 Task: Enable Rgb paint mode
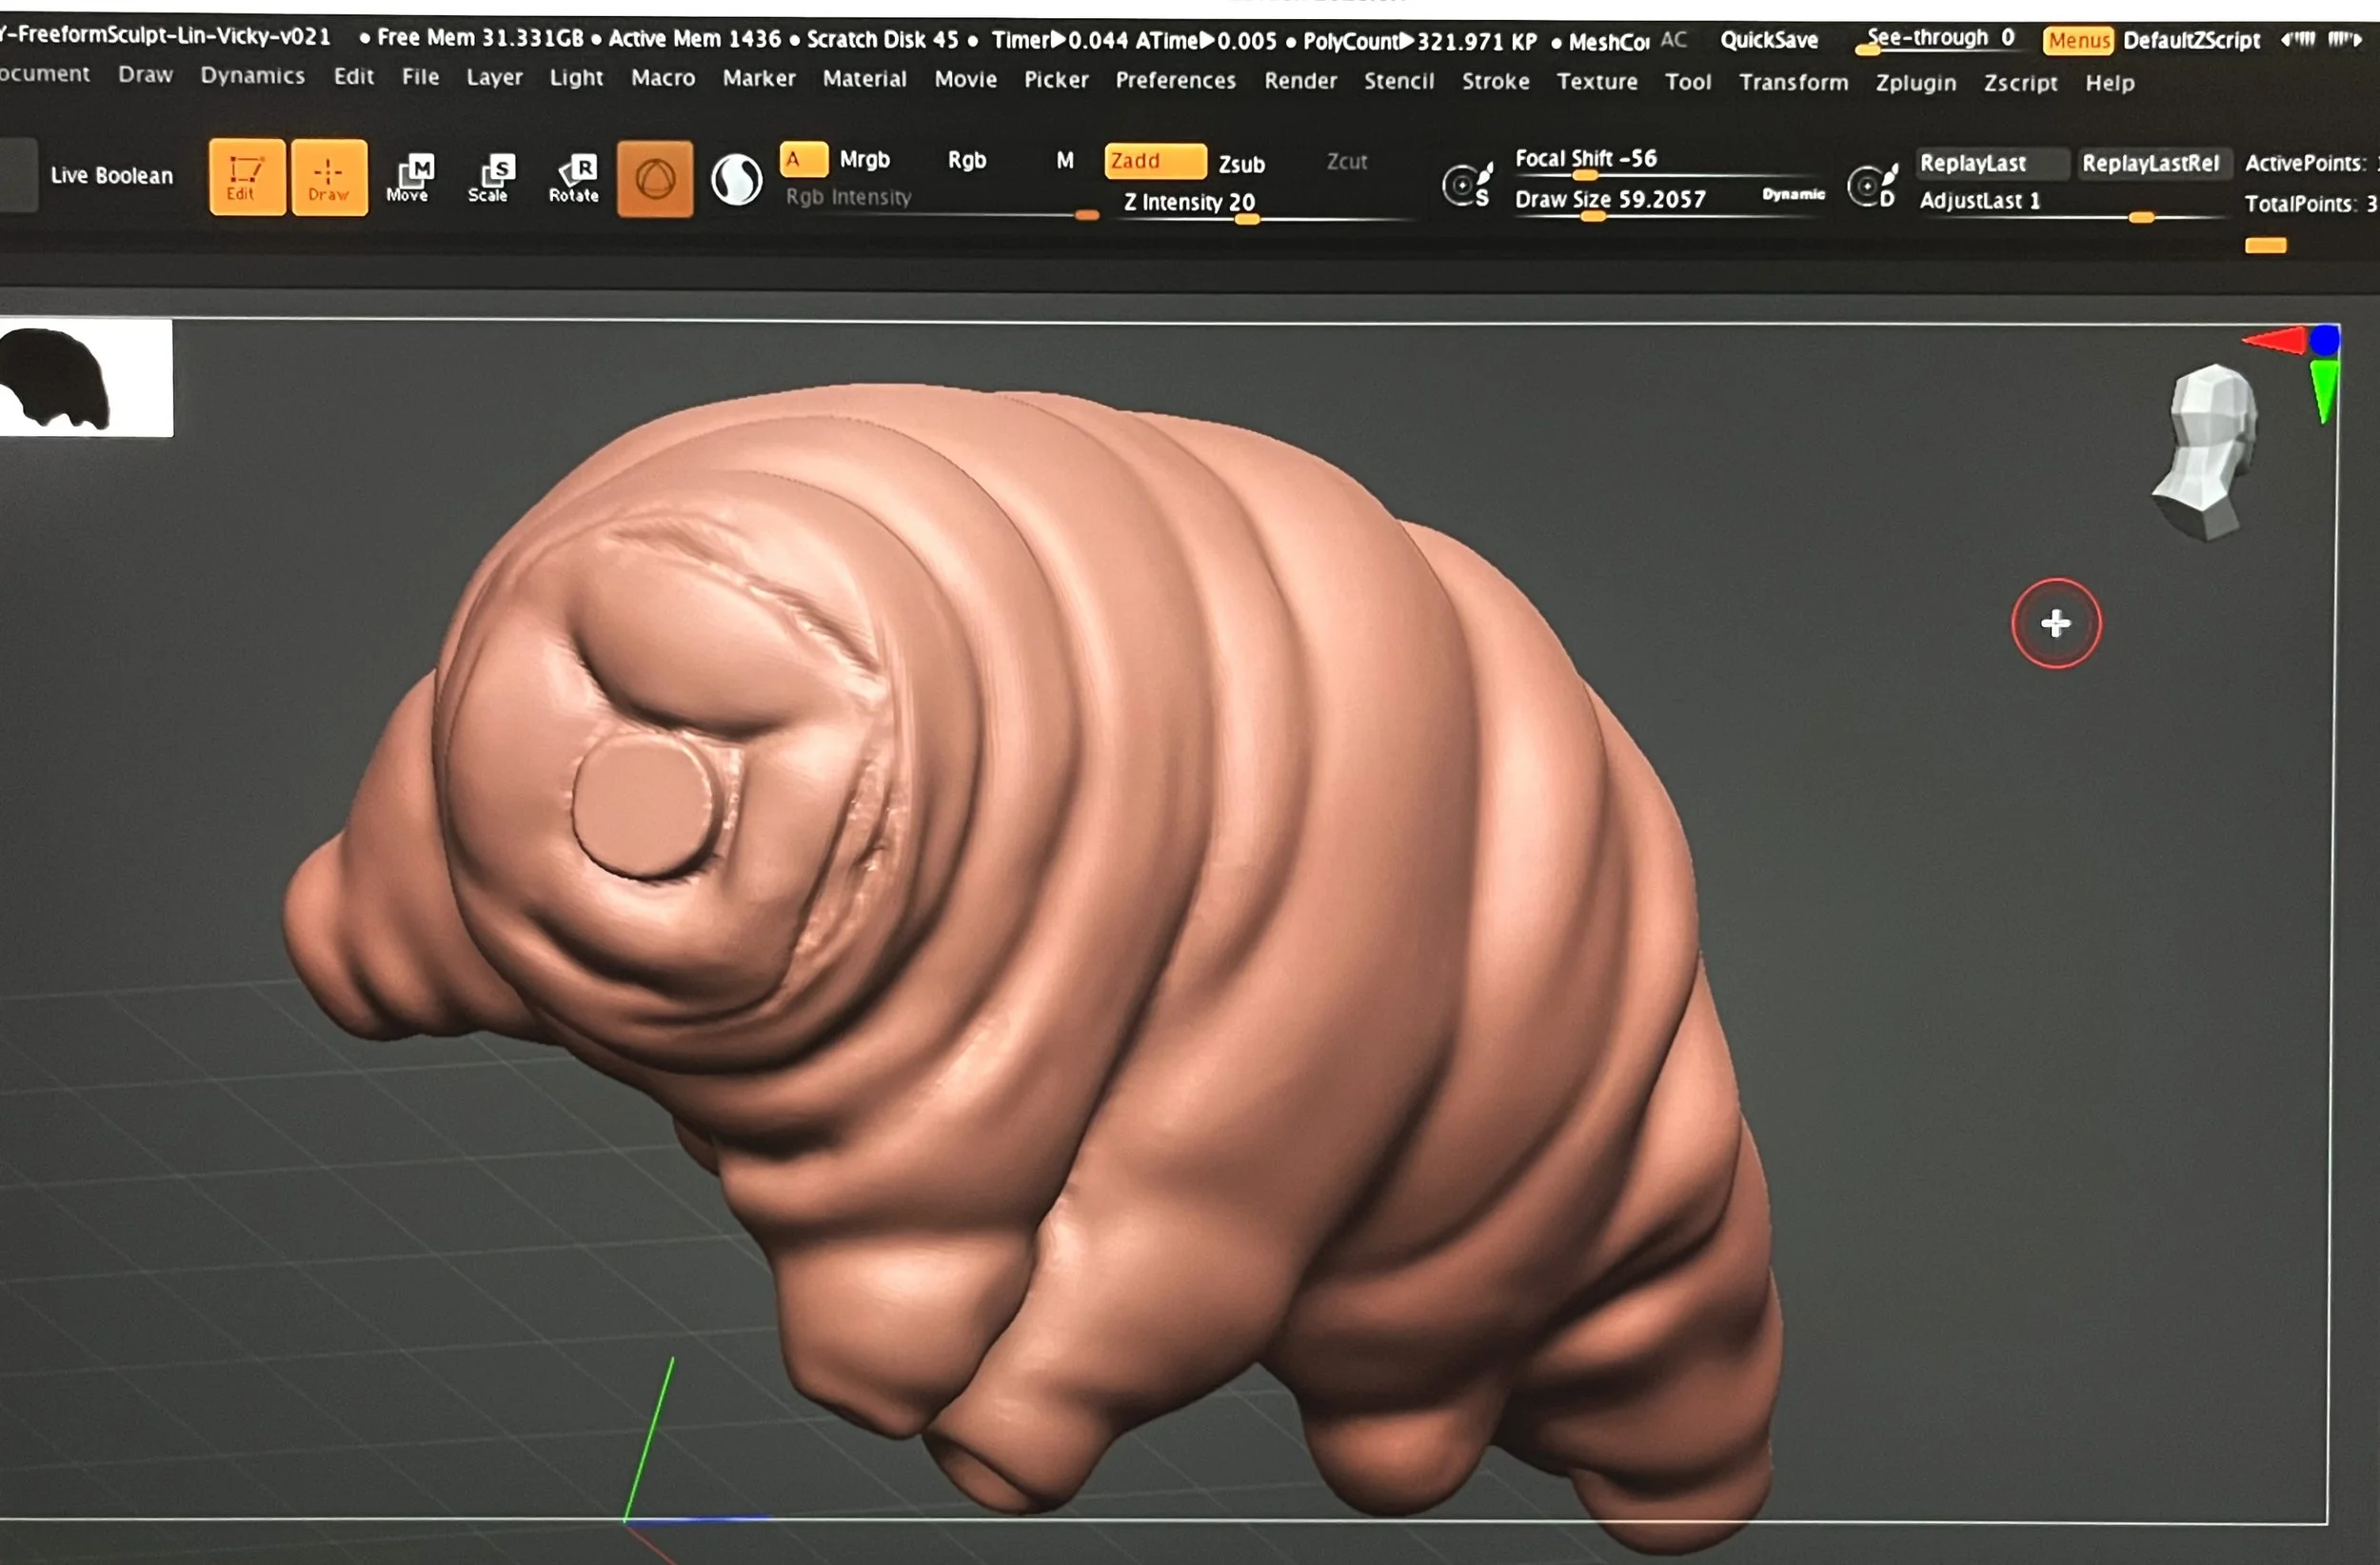(966, 160)
